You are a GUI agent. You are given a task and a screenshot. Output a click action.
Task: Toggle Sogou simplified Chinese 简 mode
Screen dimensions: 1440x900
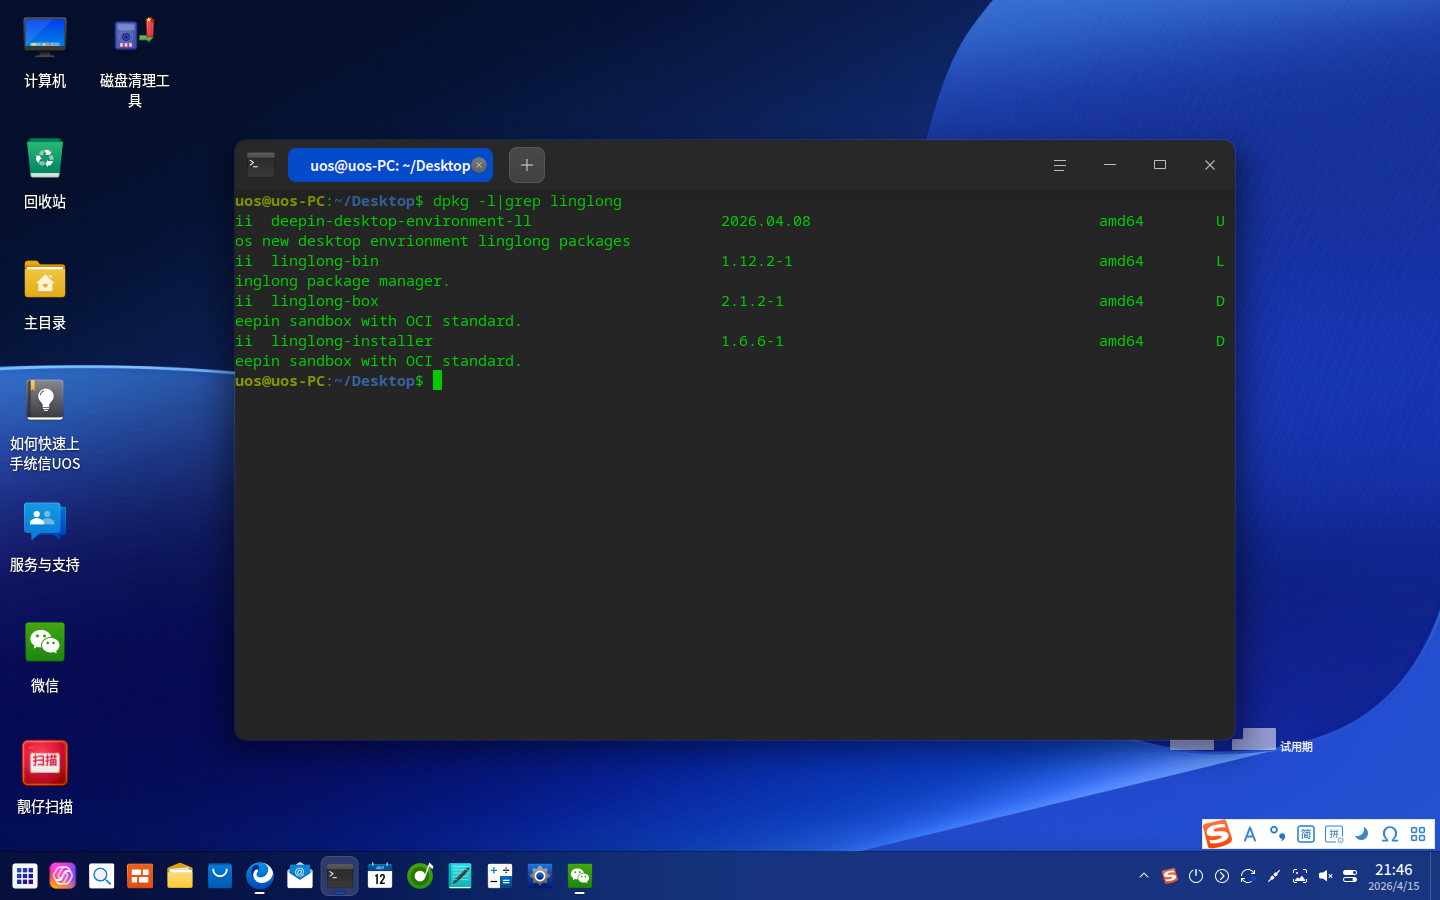click(x=1306, y=834)
